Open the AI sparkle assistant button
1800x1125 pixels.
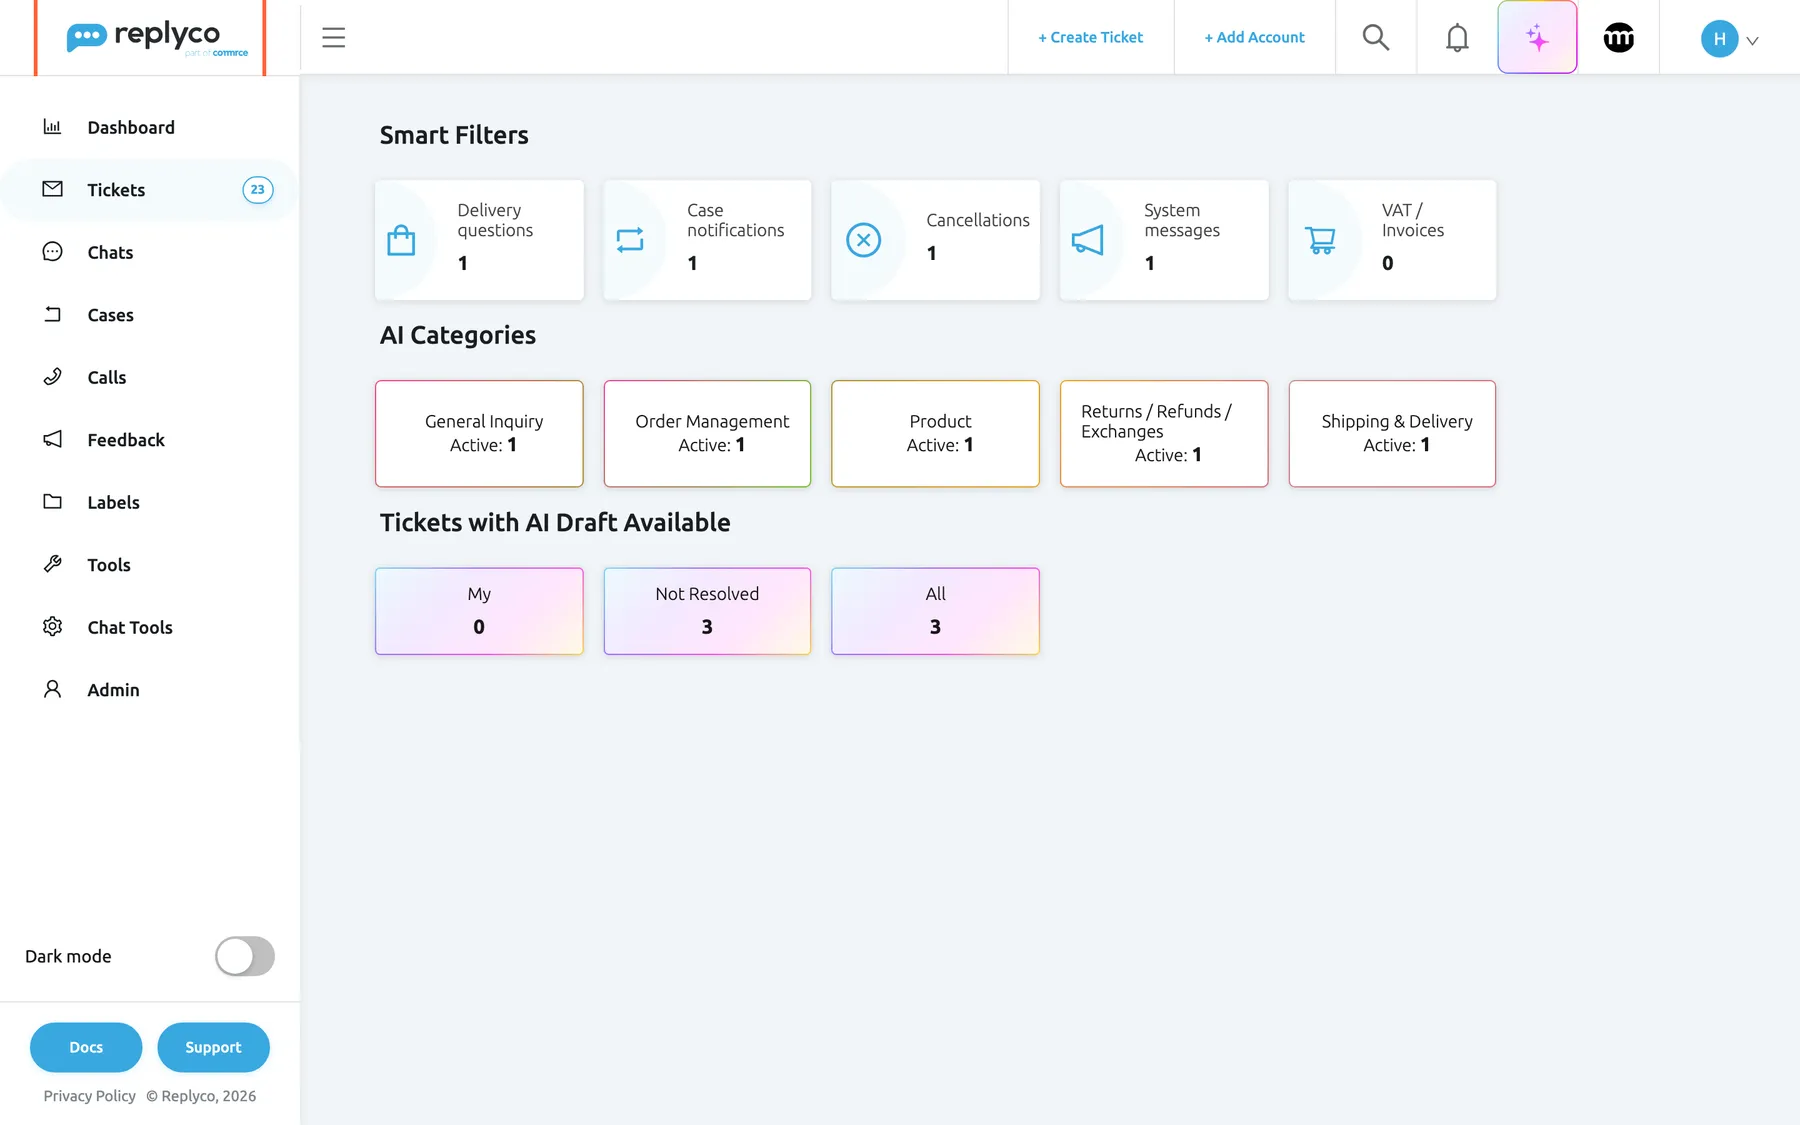click(1537, 37)
